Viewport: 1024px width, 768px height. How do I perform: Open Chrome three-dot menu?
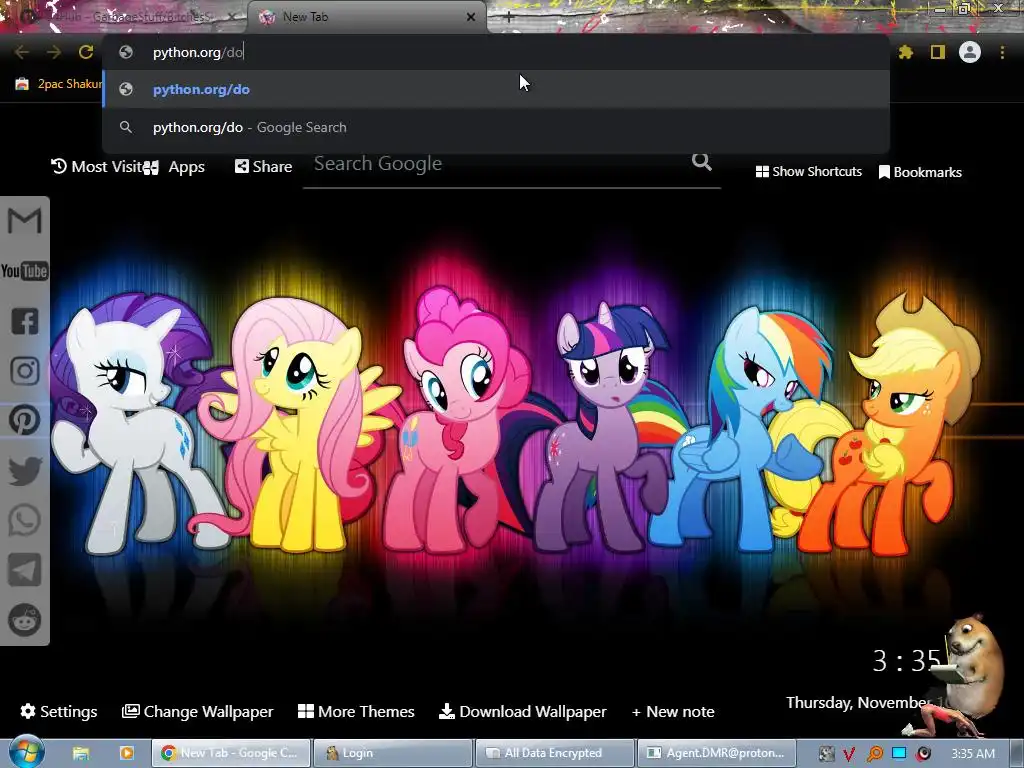click(x=1002, y=52)
